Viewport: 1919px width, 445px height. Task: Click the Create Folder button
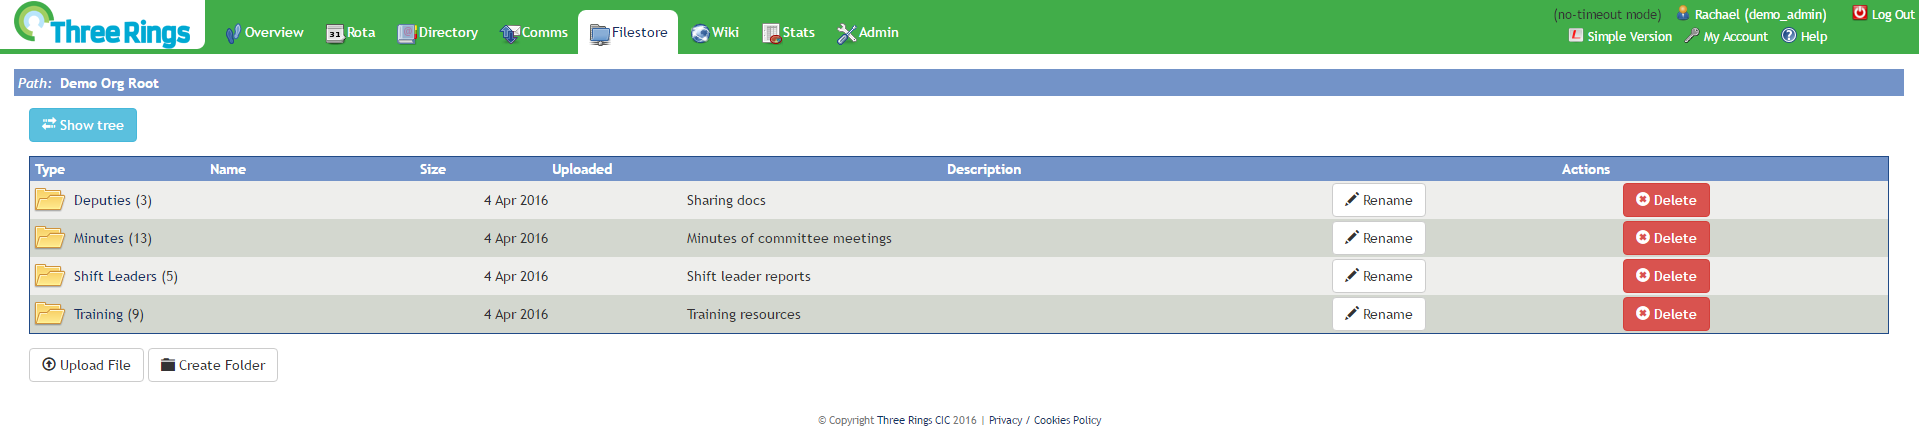(213, 365)
